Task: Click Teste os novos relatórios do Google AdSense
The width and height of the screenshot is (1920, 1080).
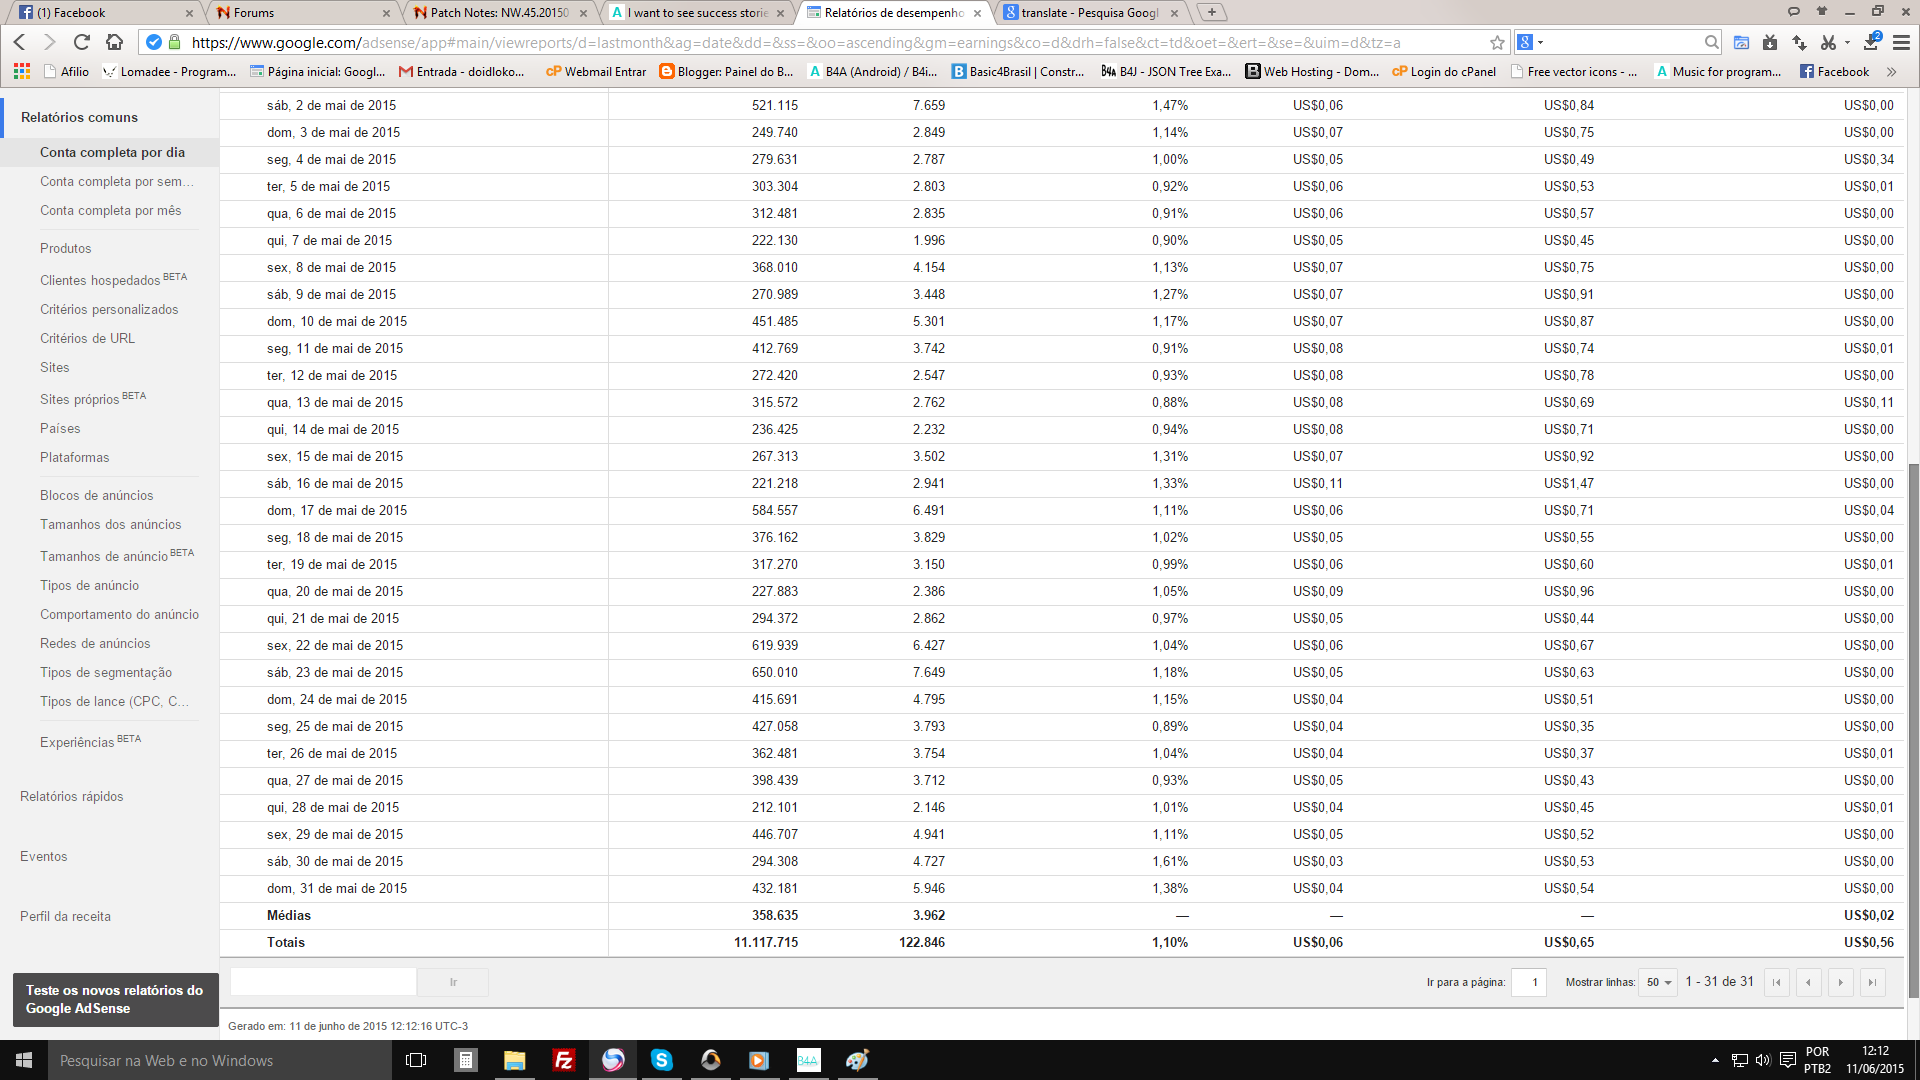Action: pyautogui.click(x=115, y=999)
